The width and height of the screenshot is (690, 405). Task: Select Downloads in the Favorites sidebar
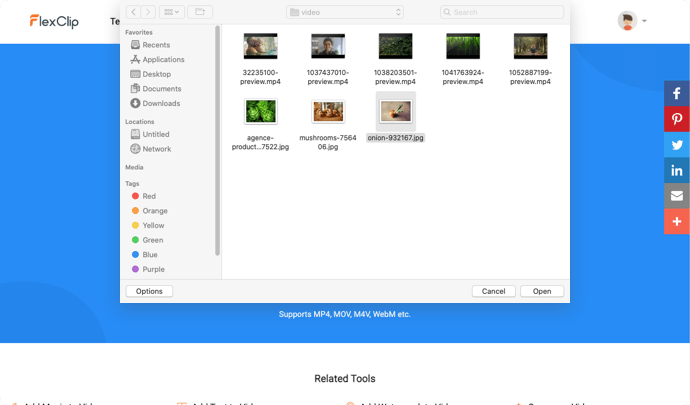click(x=160, y=103)
